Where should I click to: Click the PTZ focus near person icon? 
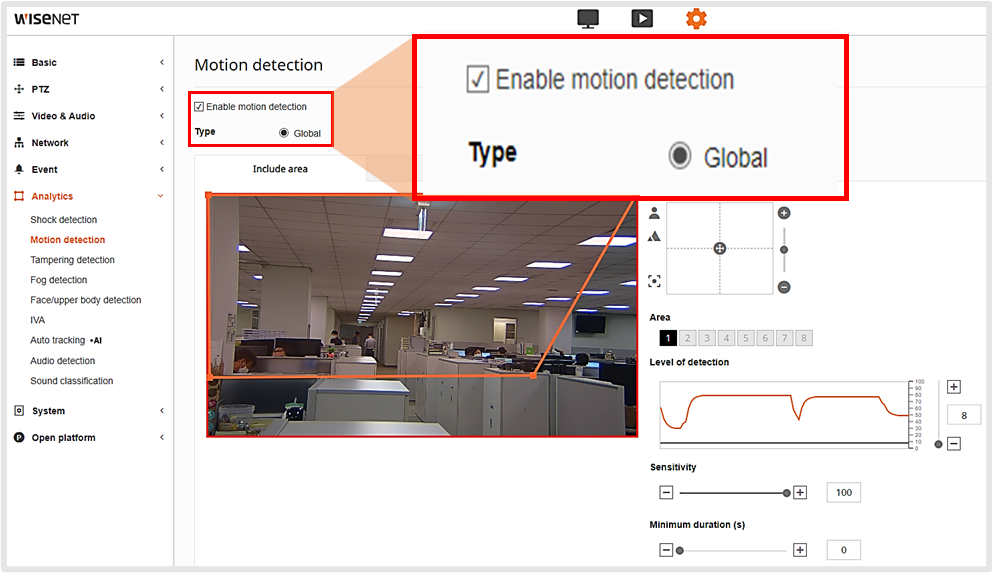[654, 213]
